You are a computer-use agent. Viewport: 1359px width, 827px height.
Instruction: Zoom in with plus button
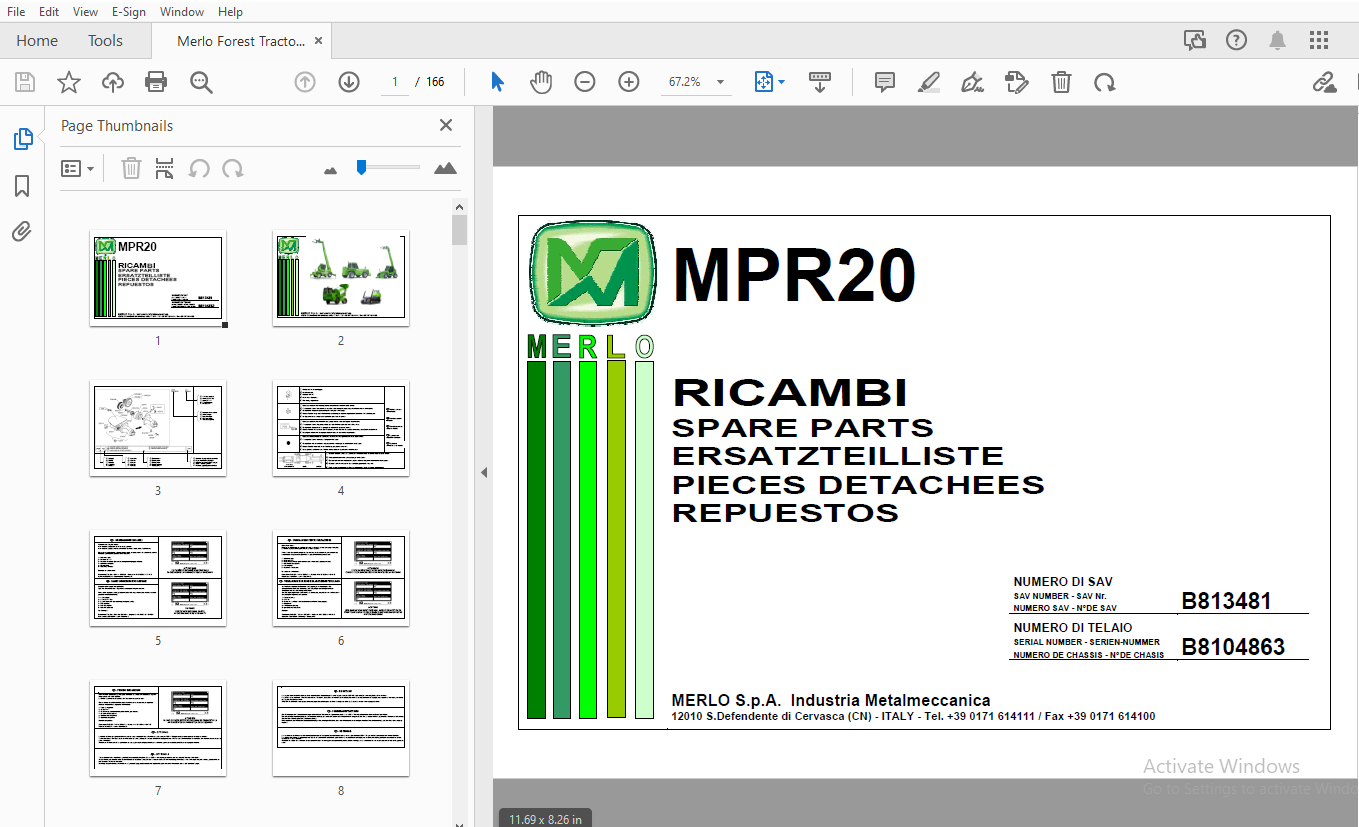point(629,82)
